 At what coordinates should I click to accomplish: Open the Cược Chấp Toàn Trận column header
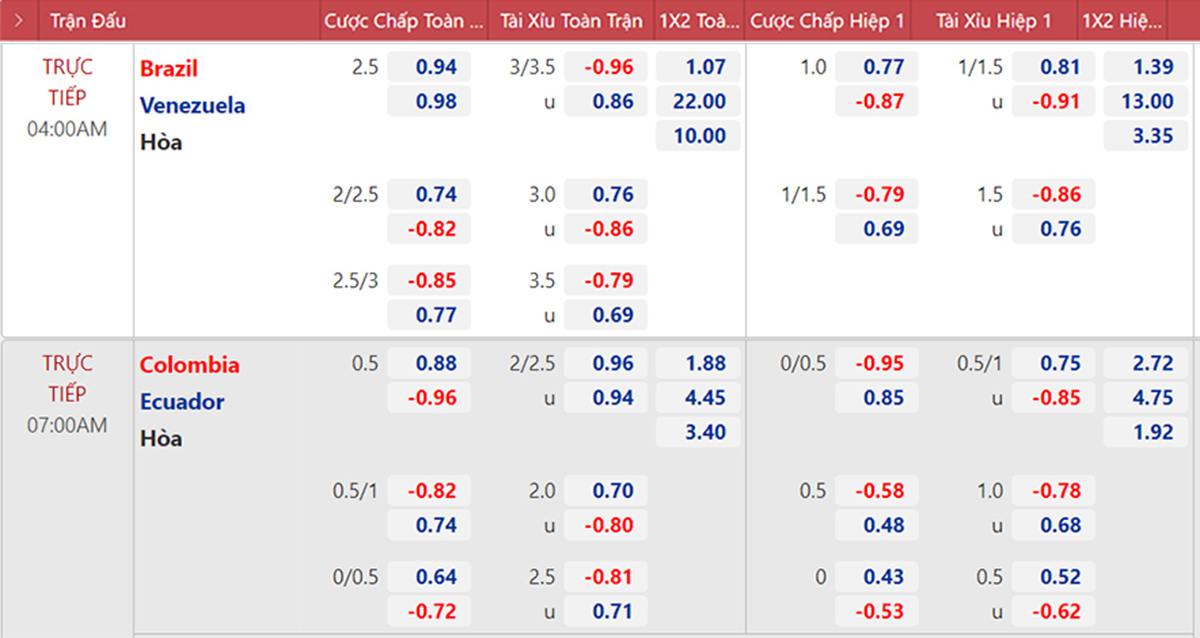point(404,20)
